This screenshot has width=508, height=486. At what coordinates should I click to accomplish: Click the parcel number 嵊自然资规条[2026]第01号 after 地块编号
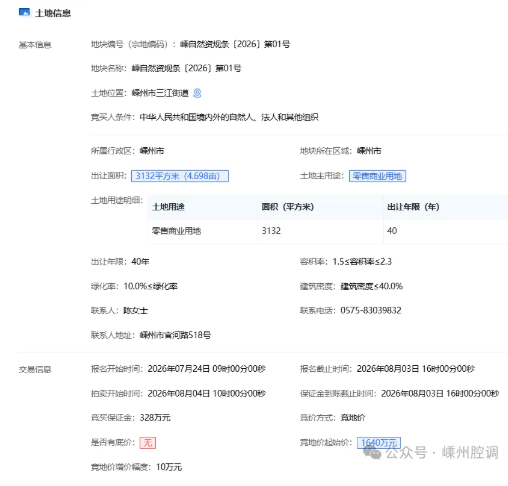pyautogui.click(x=235, y=44)
